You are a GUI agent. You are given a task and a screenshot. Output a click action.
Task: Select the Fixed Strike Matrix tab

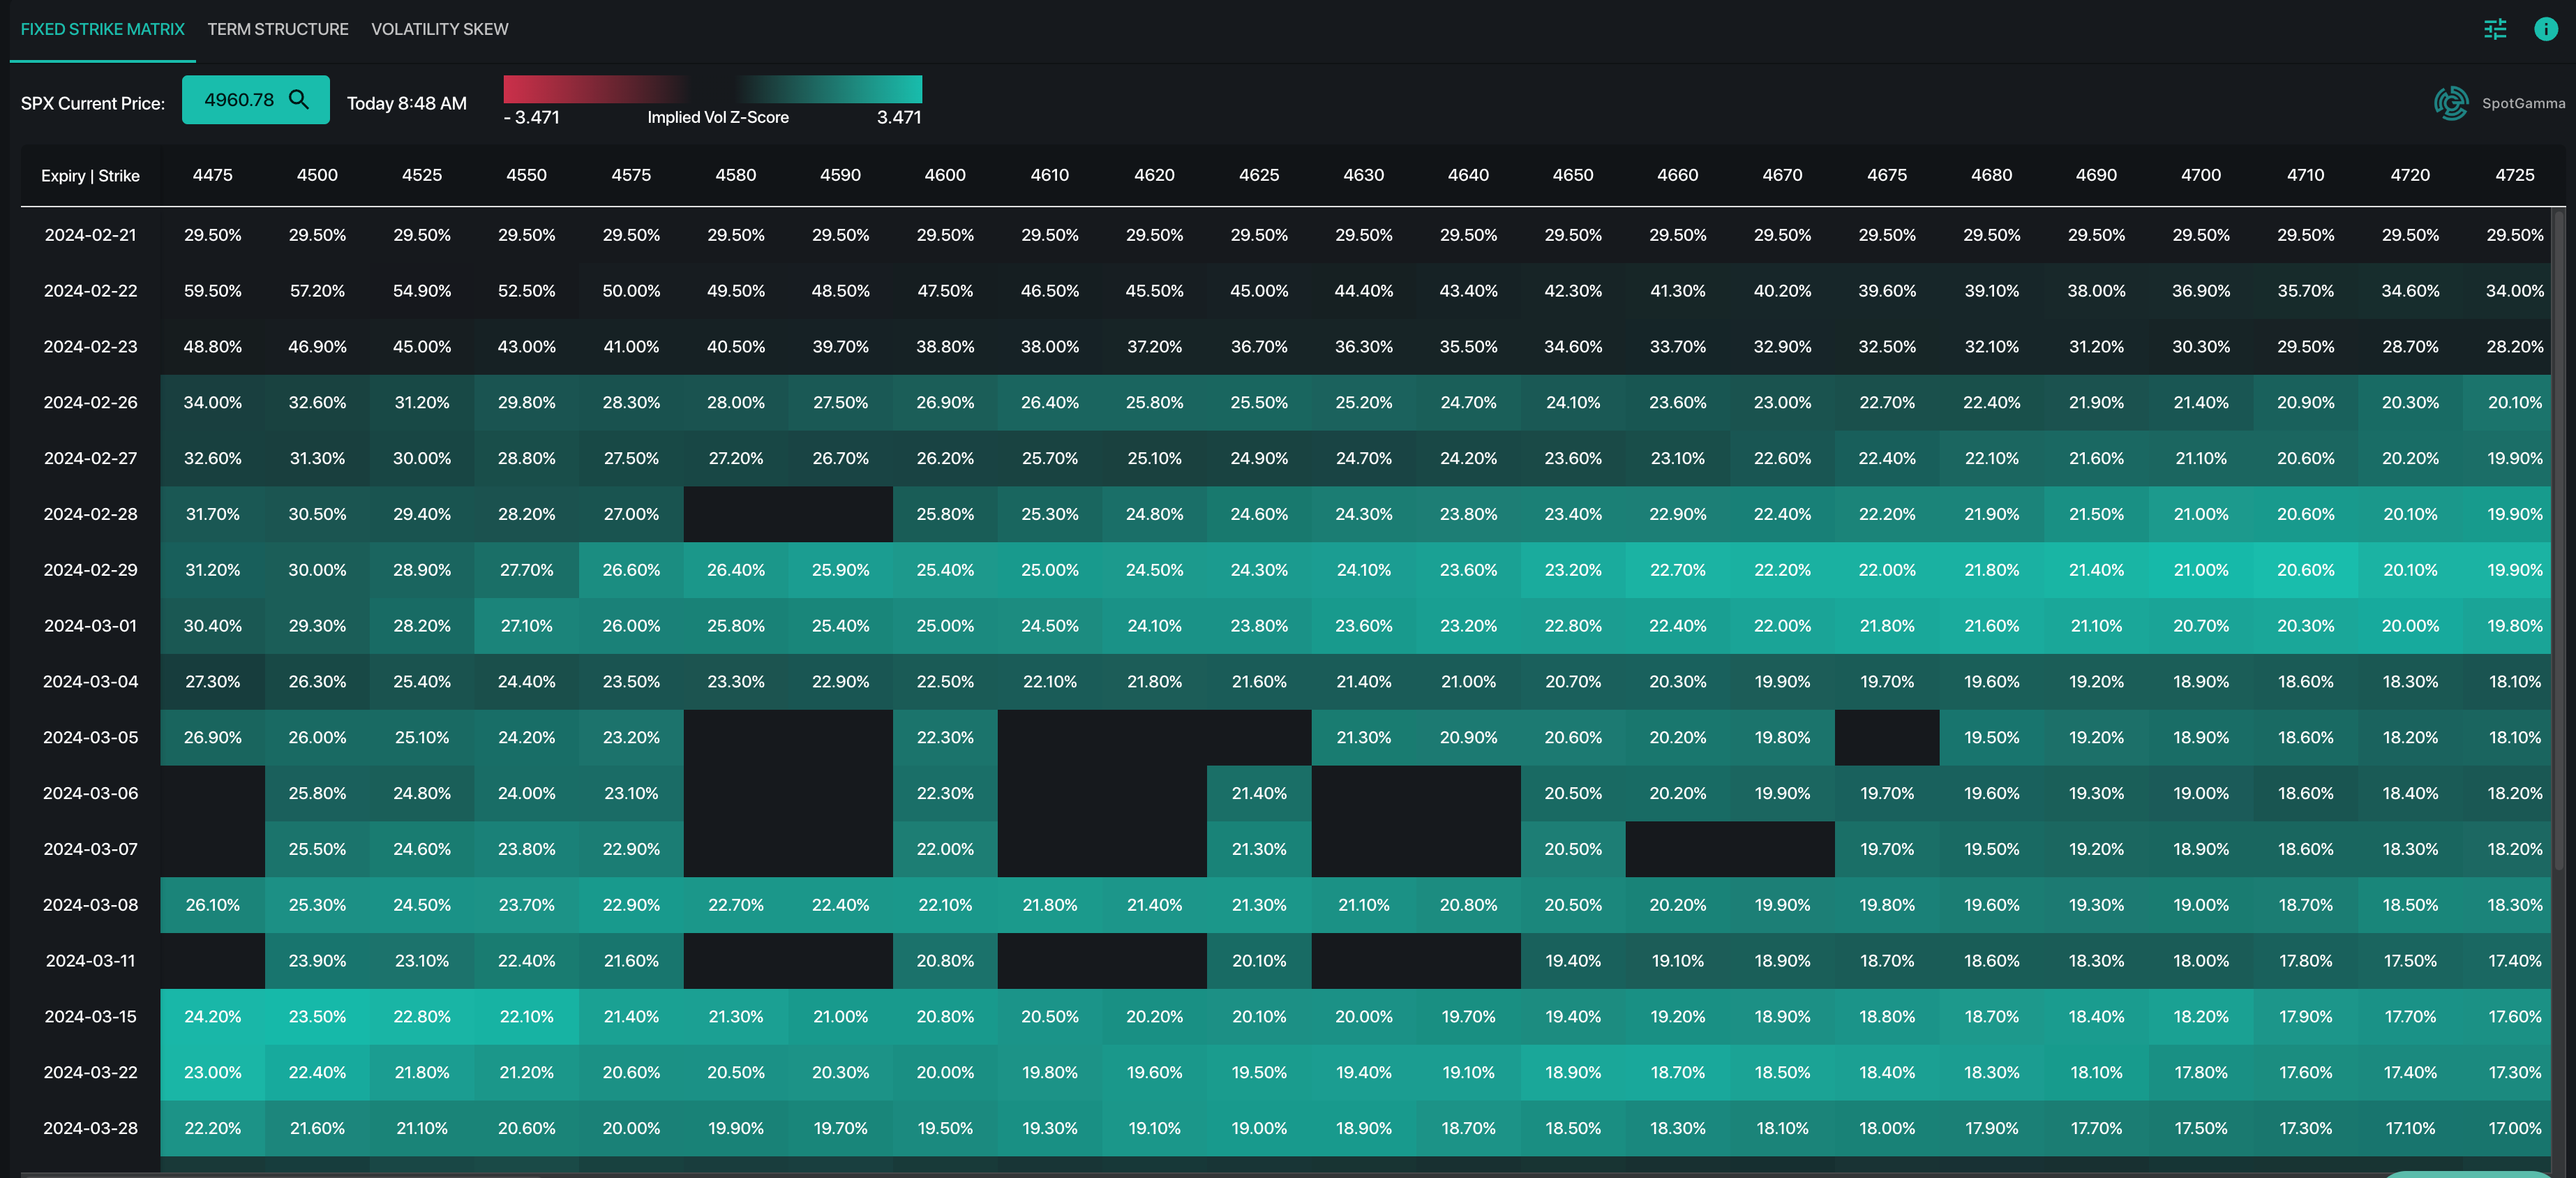coord(102,29)
